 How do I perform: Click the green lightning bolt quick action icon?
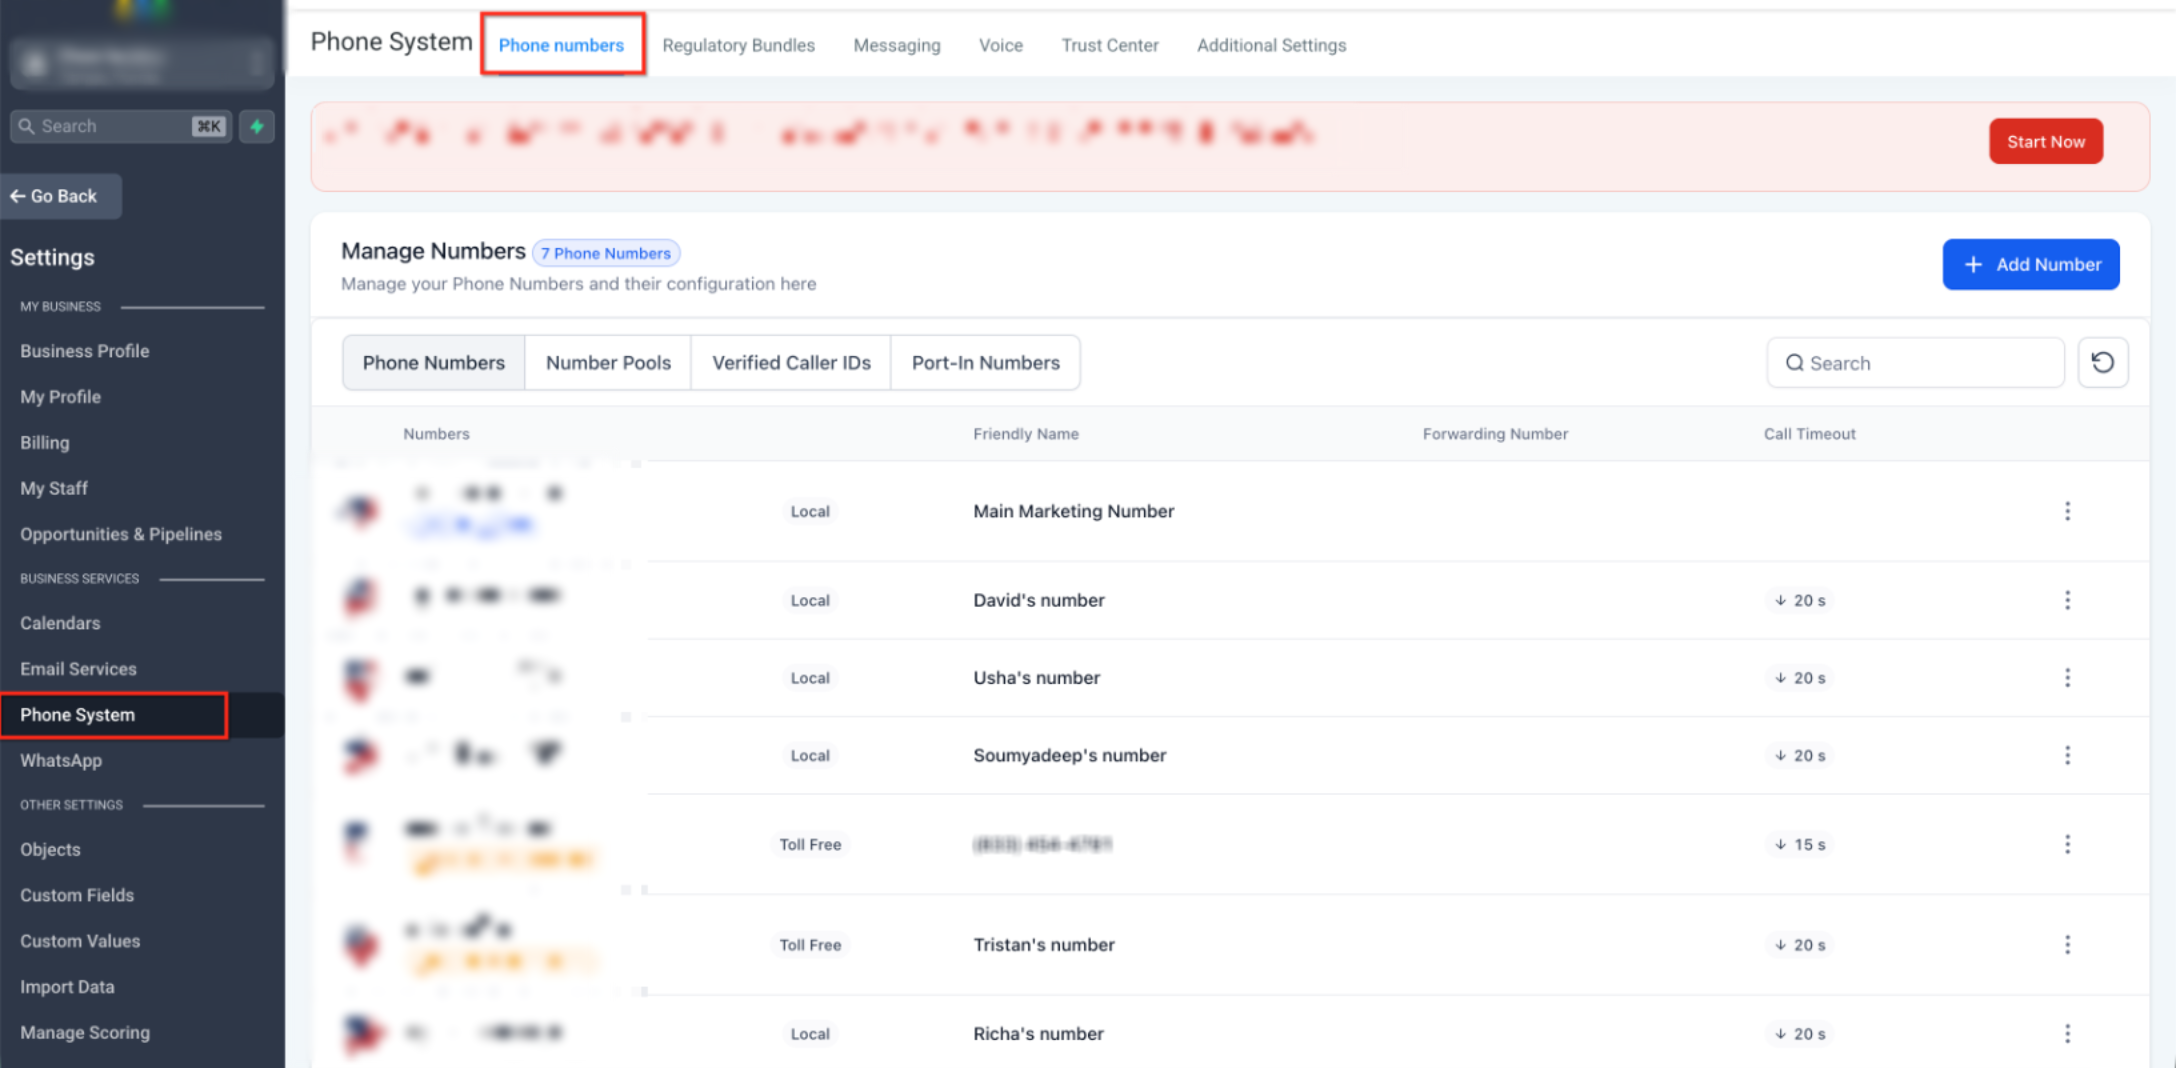tap(257, 126)
